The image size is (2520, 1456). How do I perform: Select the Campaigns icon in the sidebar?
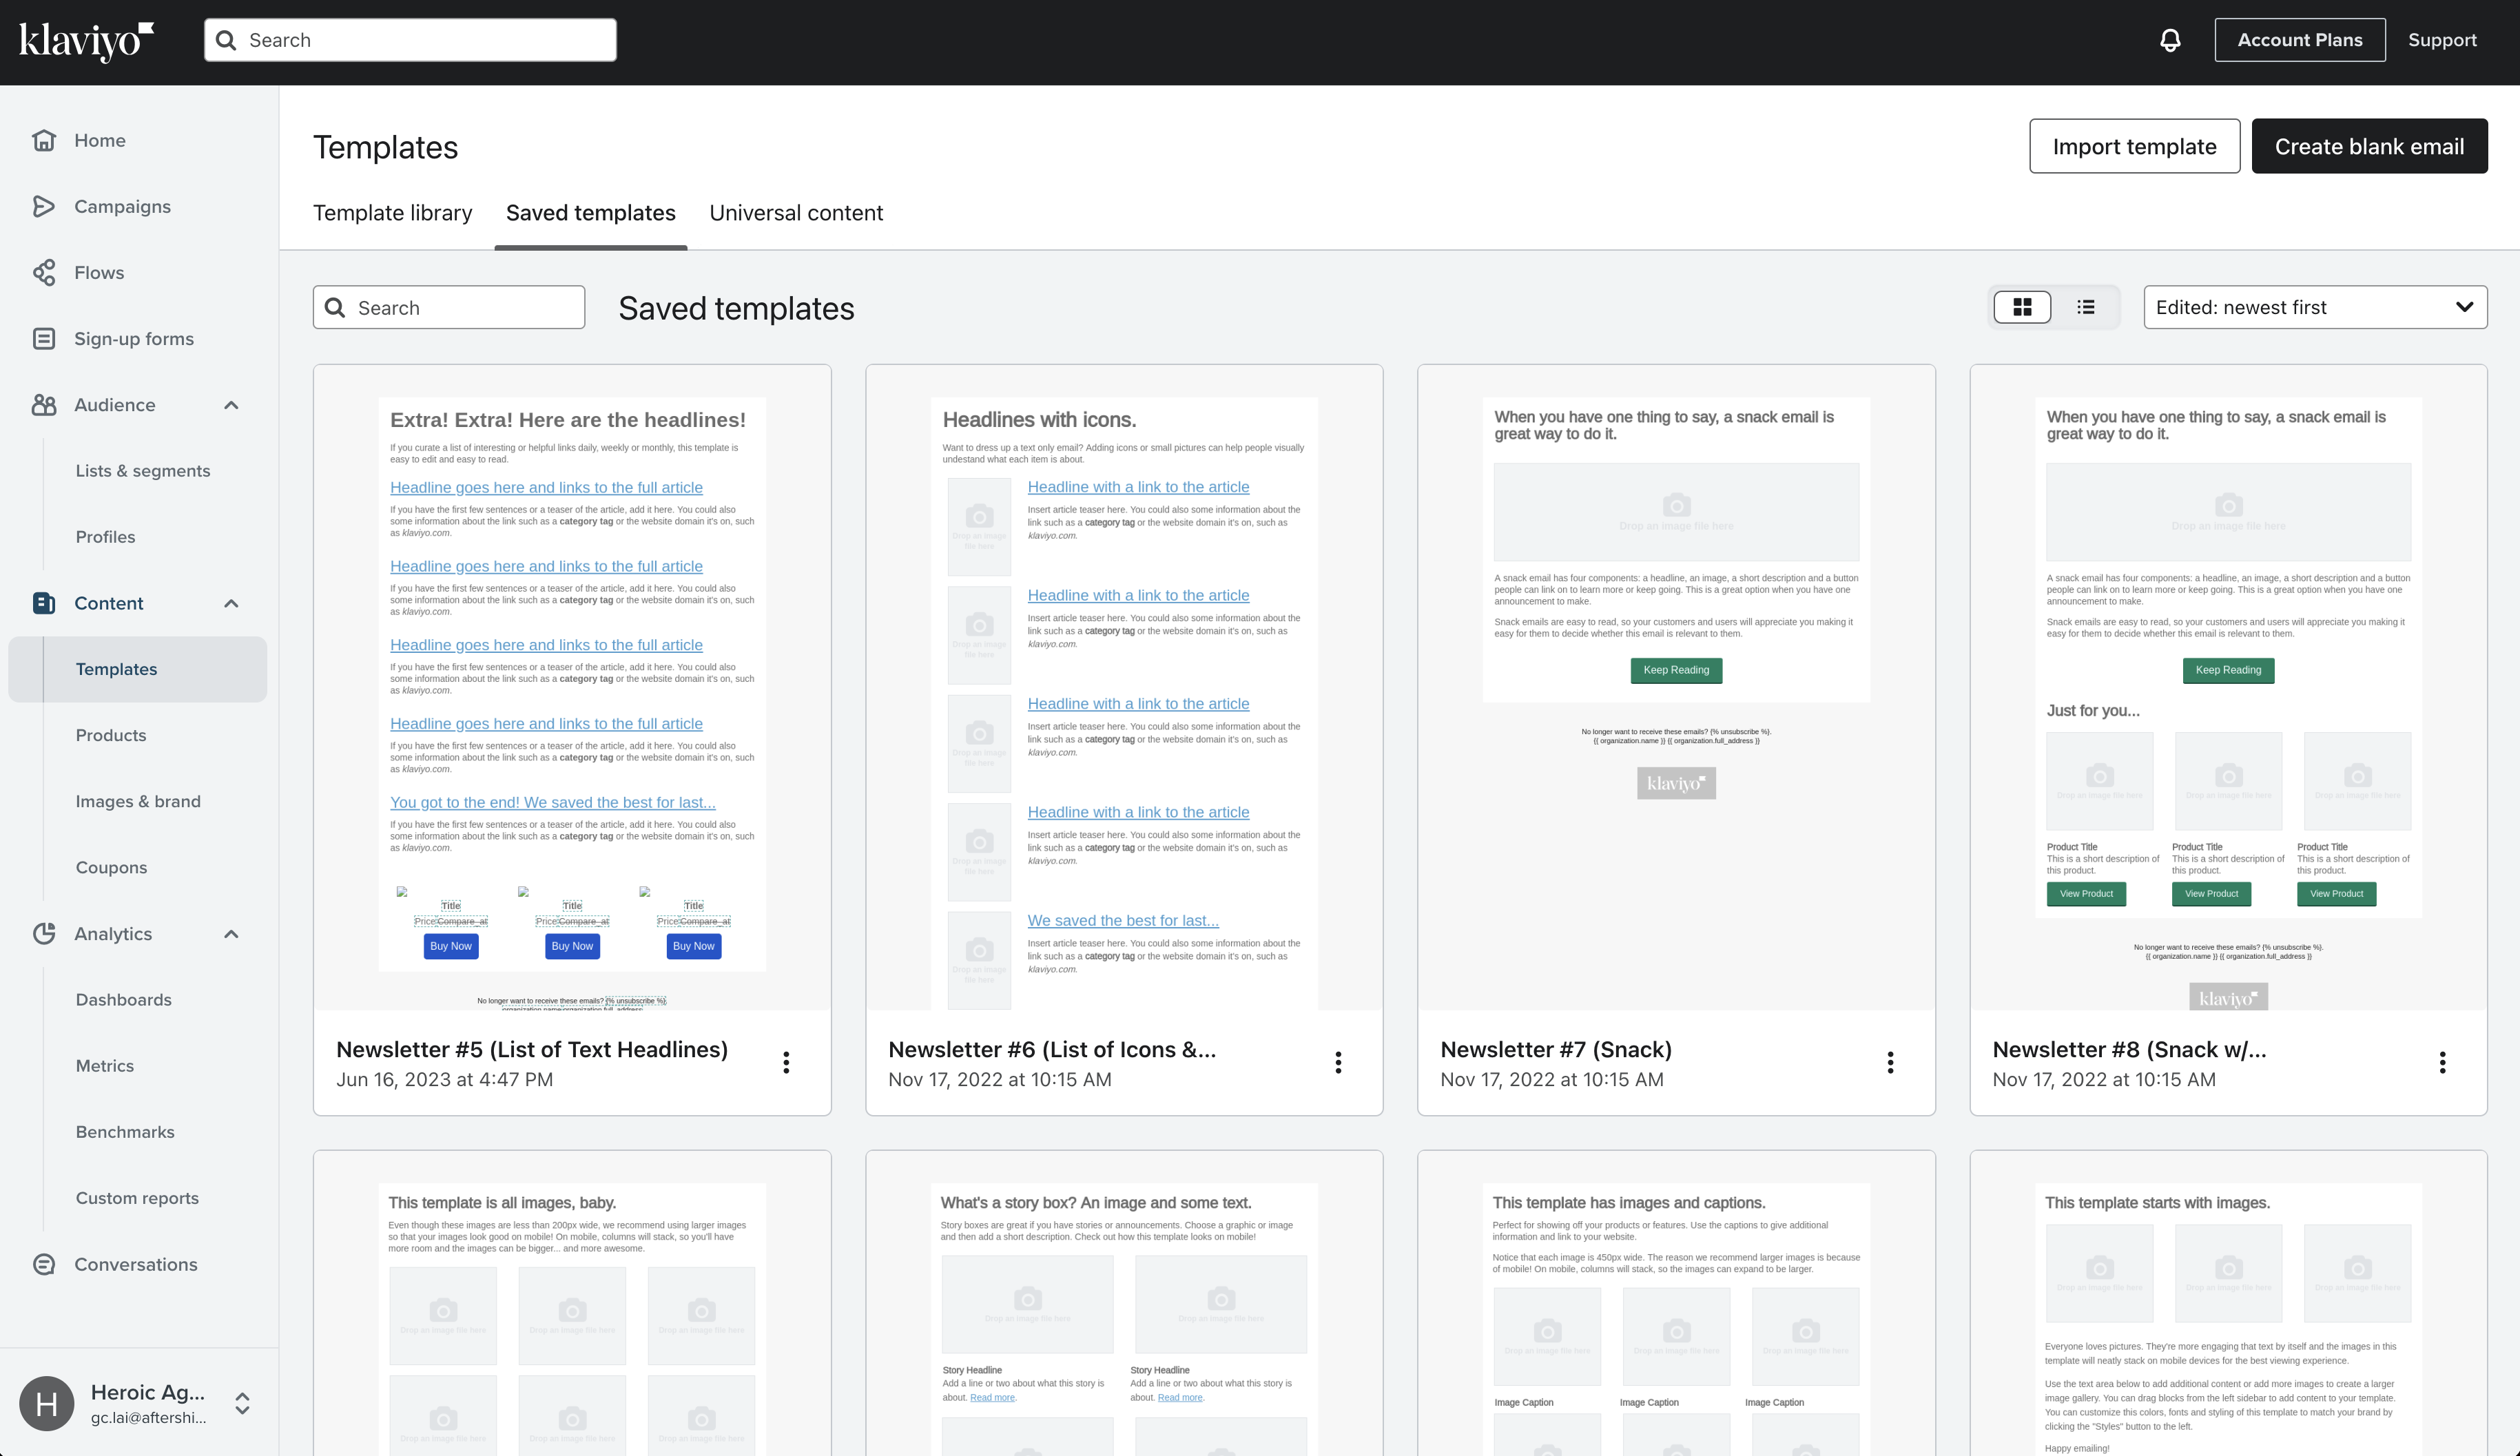coord(44,206)
